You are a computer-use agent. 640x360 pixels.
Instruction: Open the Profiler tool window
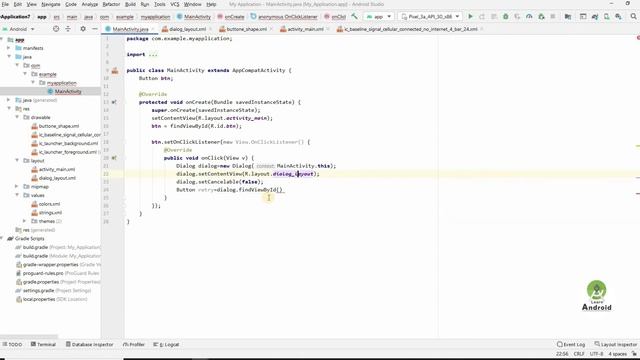(x=134, y=344)
